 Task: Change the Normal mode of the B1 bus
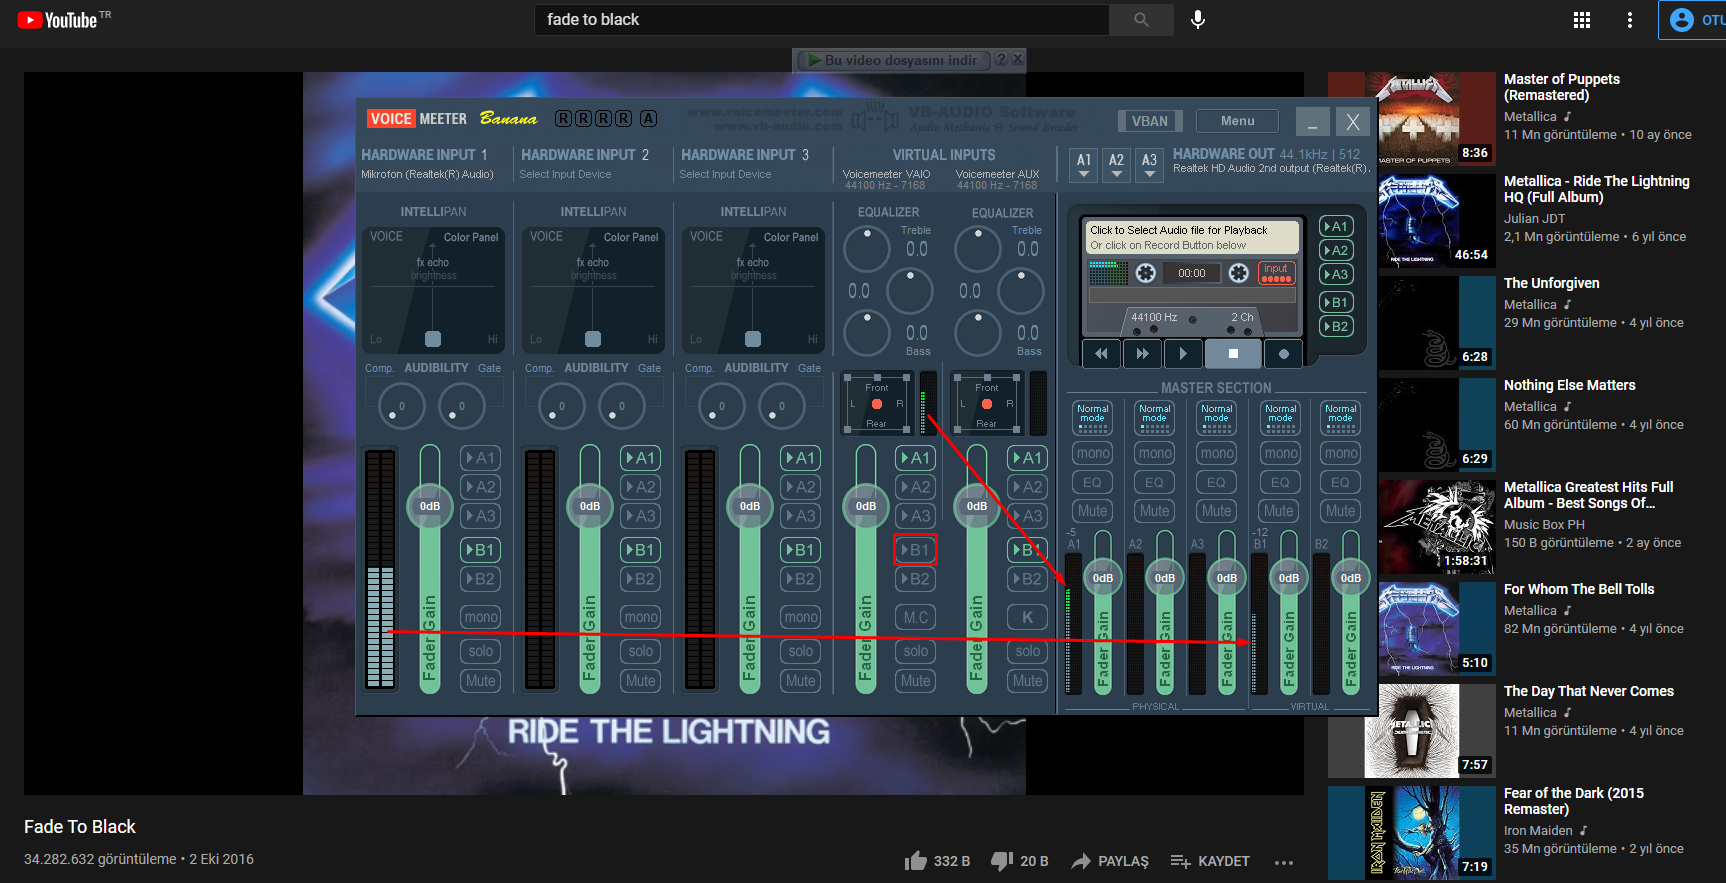pos(1280,418)
